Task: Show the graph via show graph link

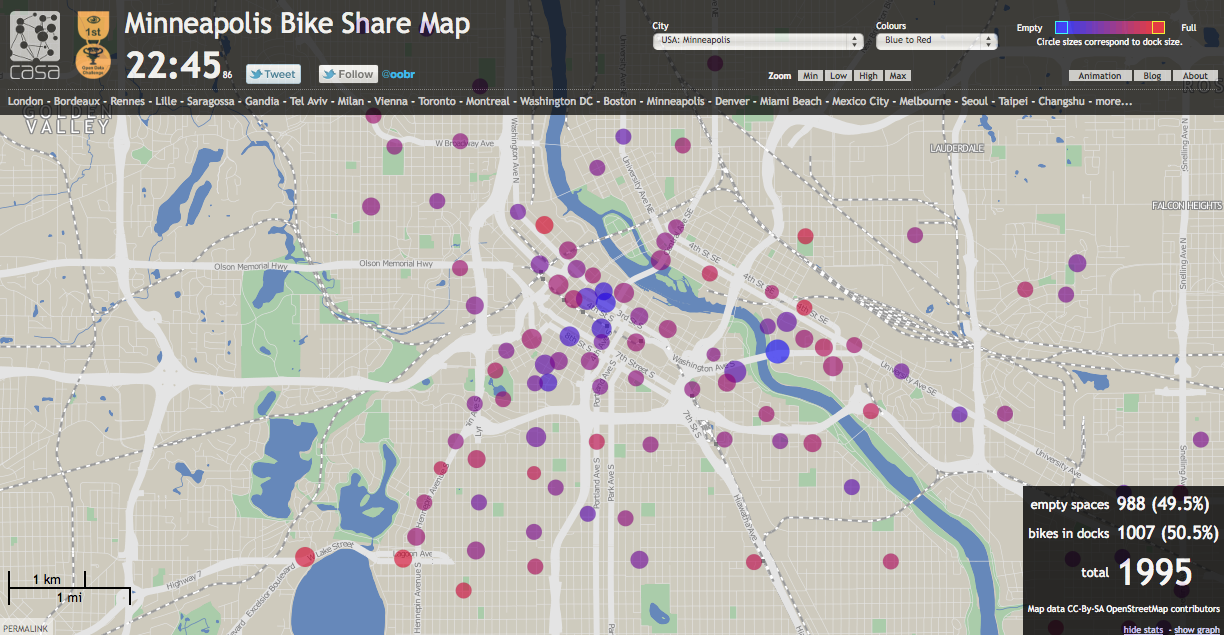Action: [x=1197, y=629]
